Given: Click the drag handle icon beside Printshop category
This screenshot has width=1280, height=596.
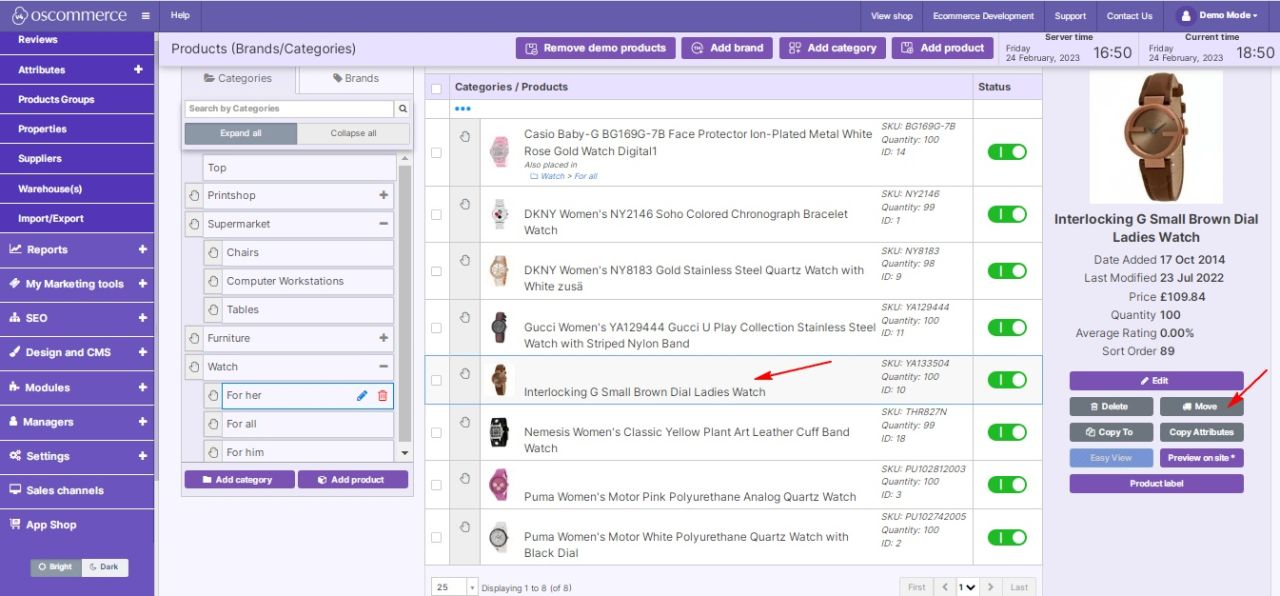Looking at the screenshot, I should [x=193, y=196].
